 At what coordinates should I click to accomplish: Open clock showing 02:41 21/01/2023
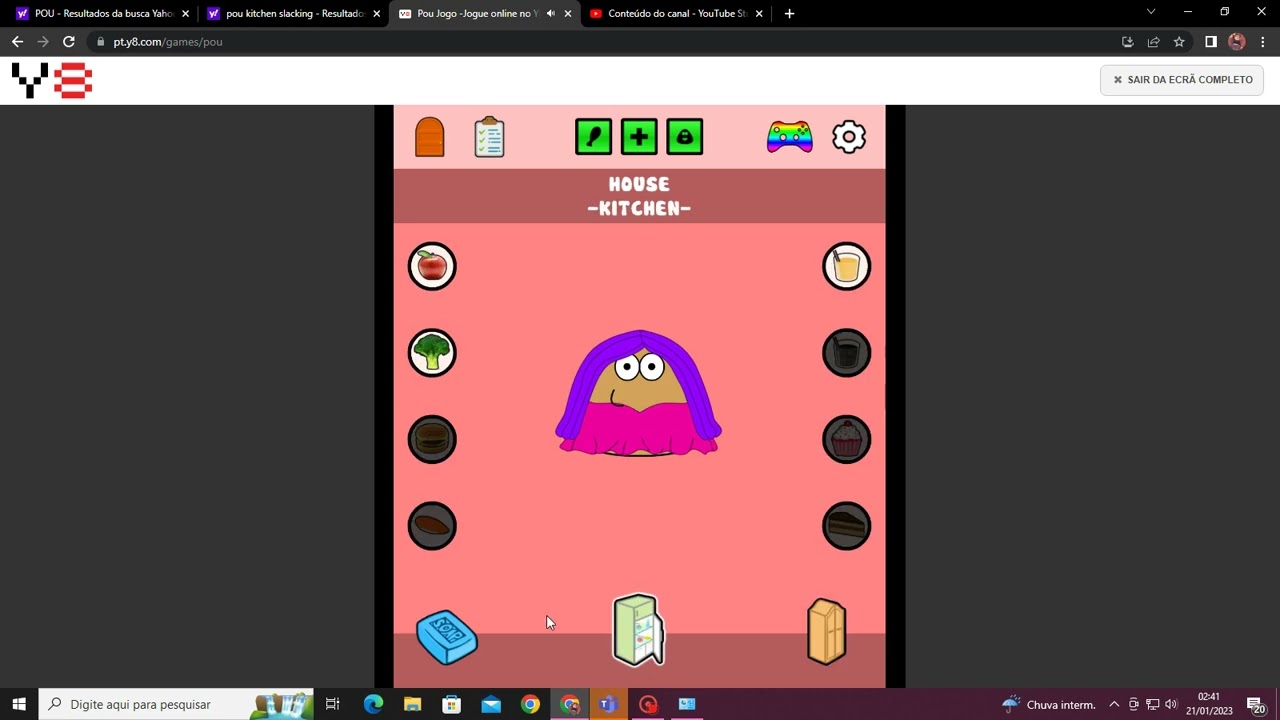pos(1209,704)
